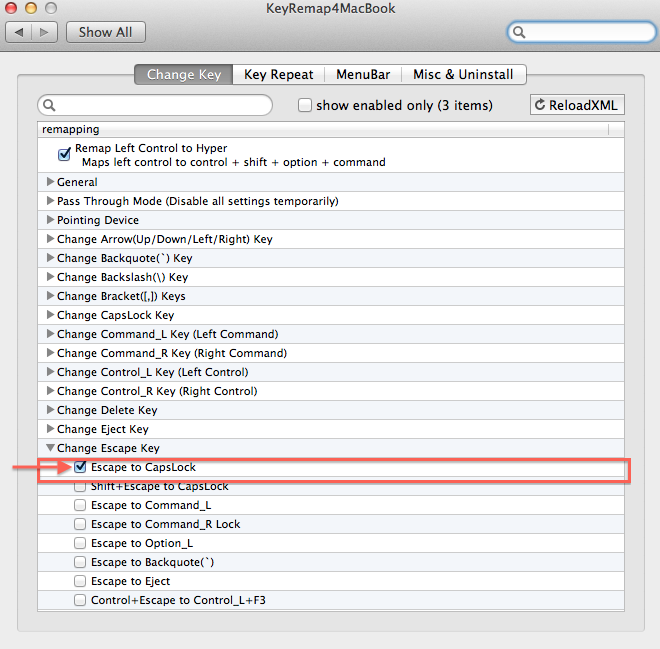Screen dimensions: 660x649
Task: Open the Misc & Uninstall tab
Action: tap(463, 74)
